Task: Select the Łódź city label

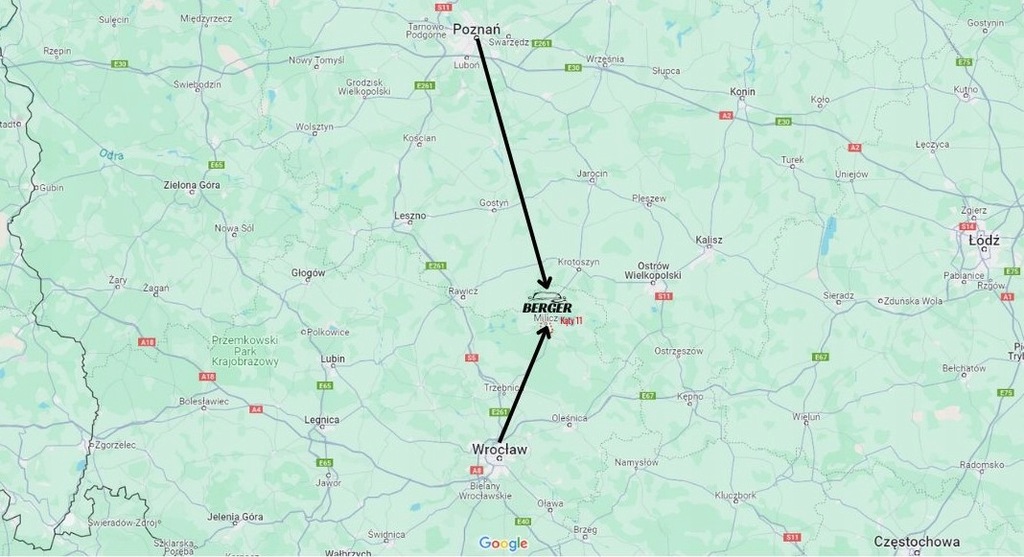Action: (x=984, y=240)
